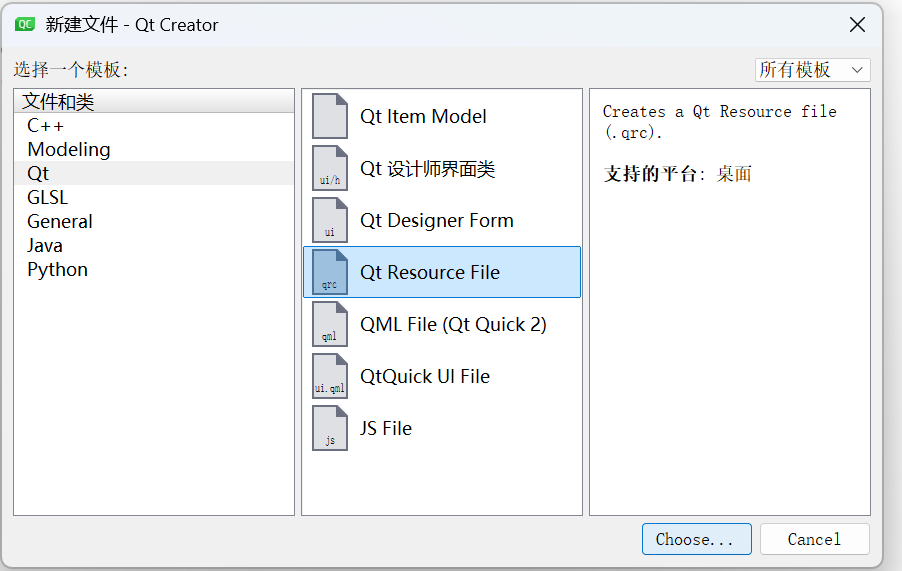Choose JS File template
The height and width of the screenshot is (571, 902).
[x=442, y=428]
